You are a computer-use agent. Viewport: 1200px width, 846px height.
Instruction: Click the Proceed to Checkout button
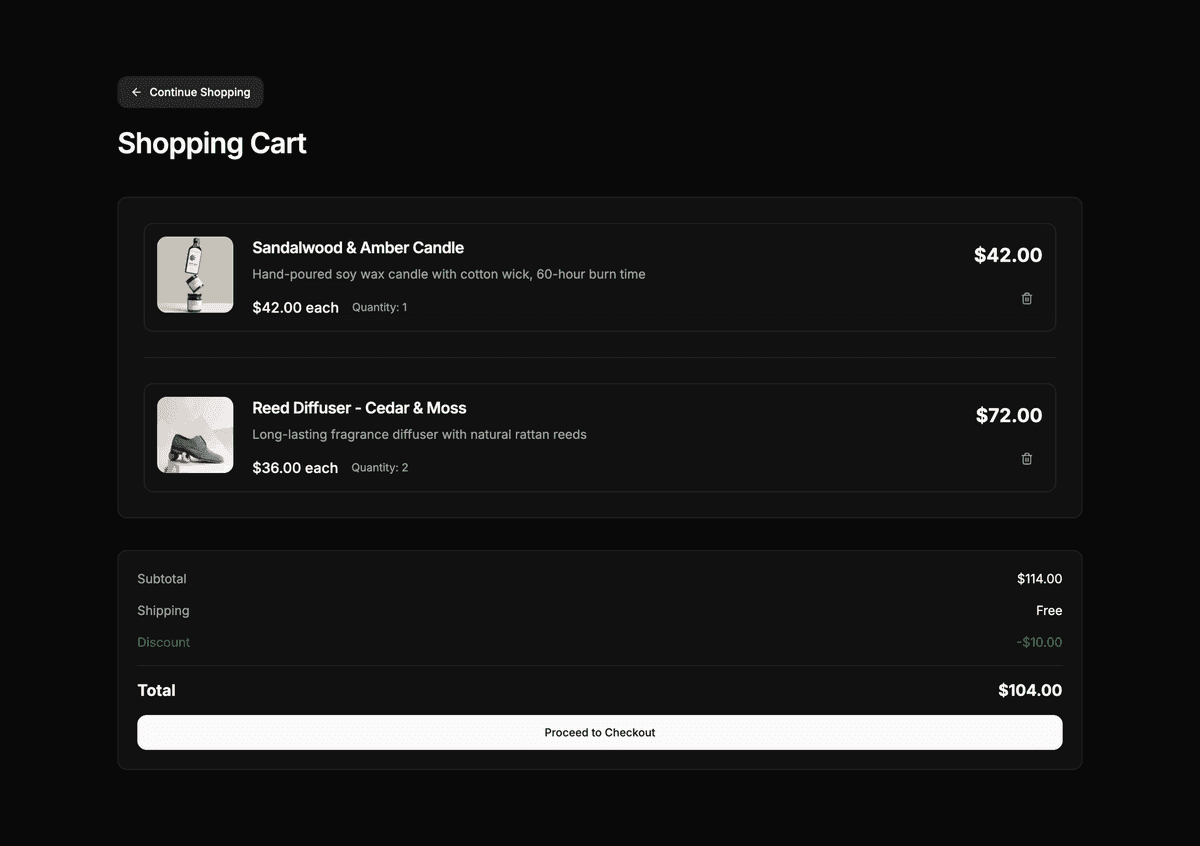(x=599, y=732)
